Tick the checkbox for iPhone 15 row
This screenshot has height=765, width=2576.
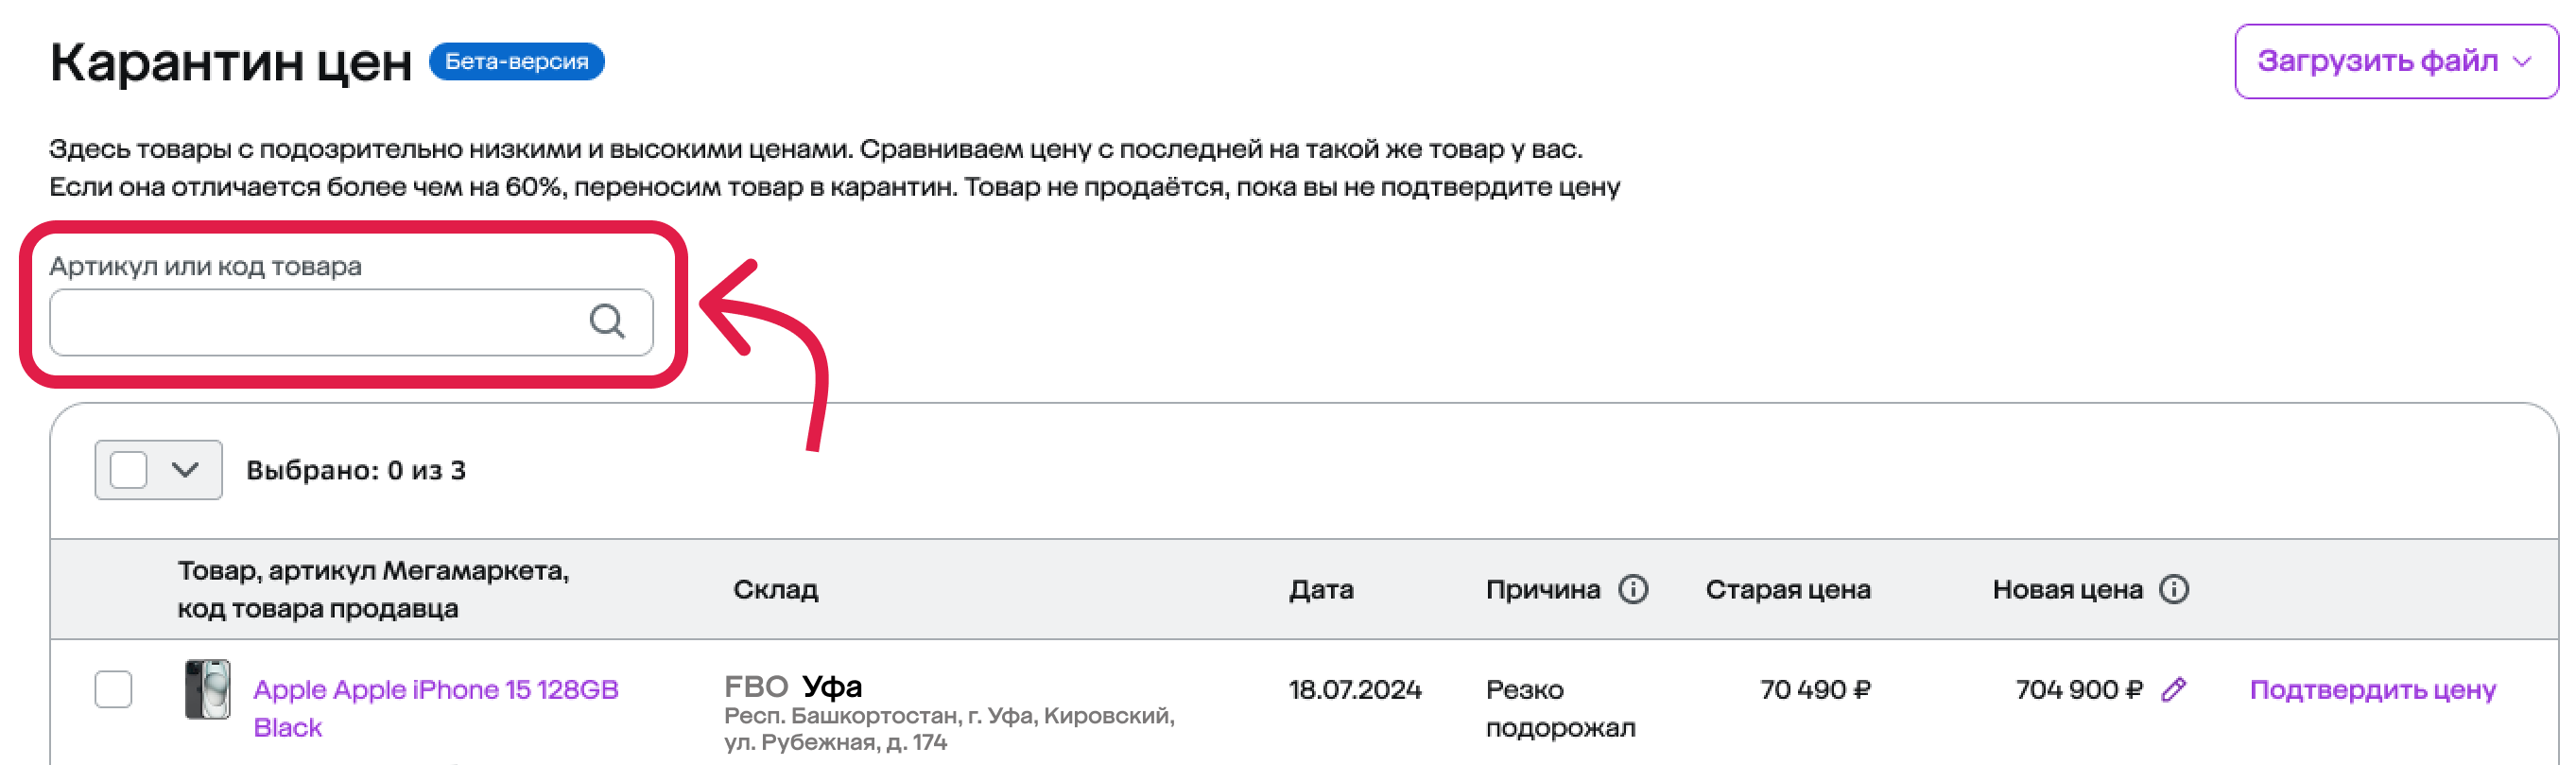coord(113,689)
